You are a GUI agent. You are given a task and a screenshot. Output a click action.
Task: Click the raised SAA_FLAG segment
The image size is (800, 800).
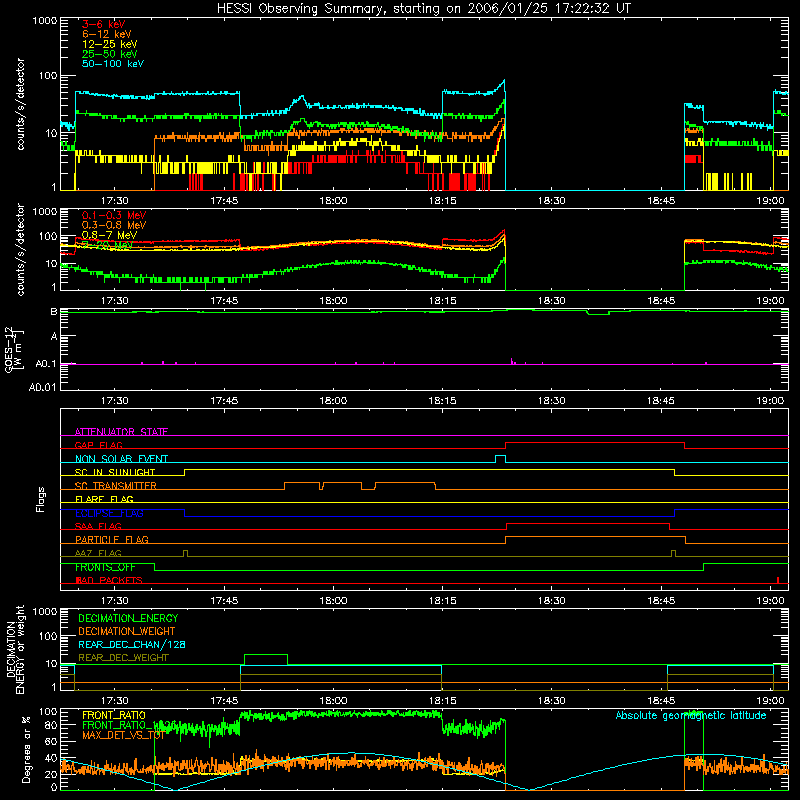pyautogui.click(x=587, y=524)
